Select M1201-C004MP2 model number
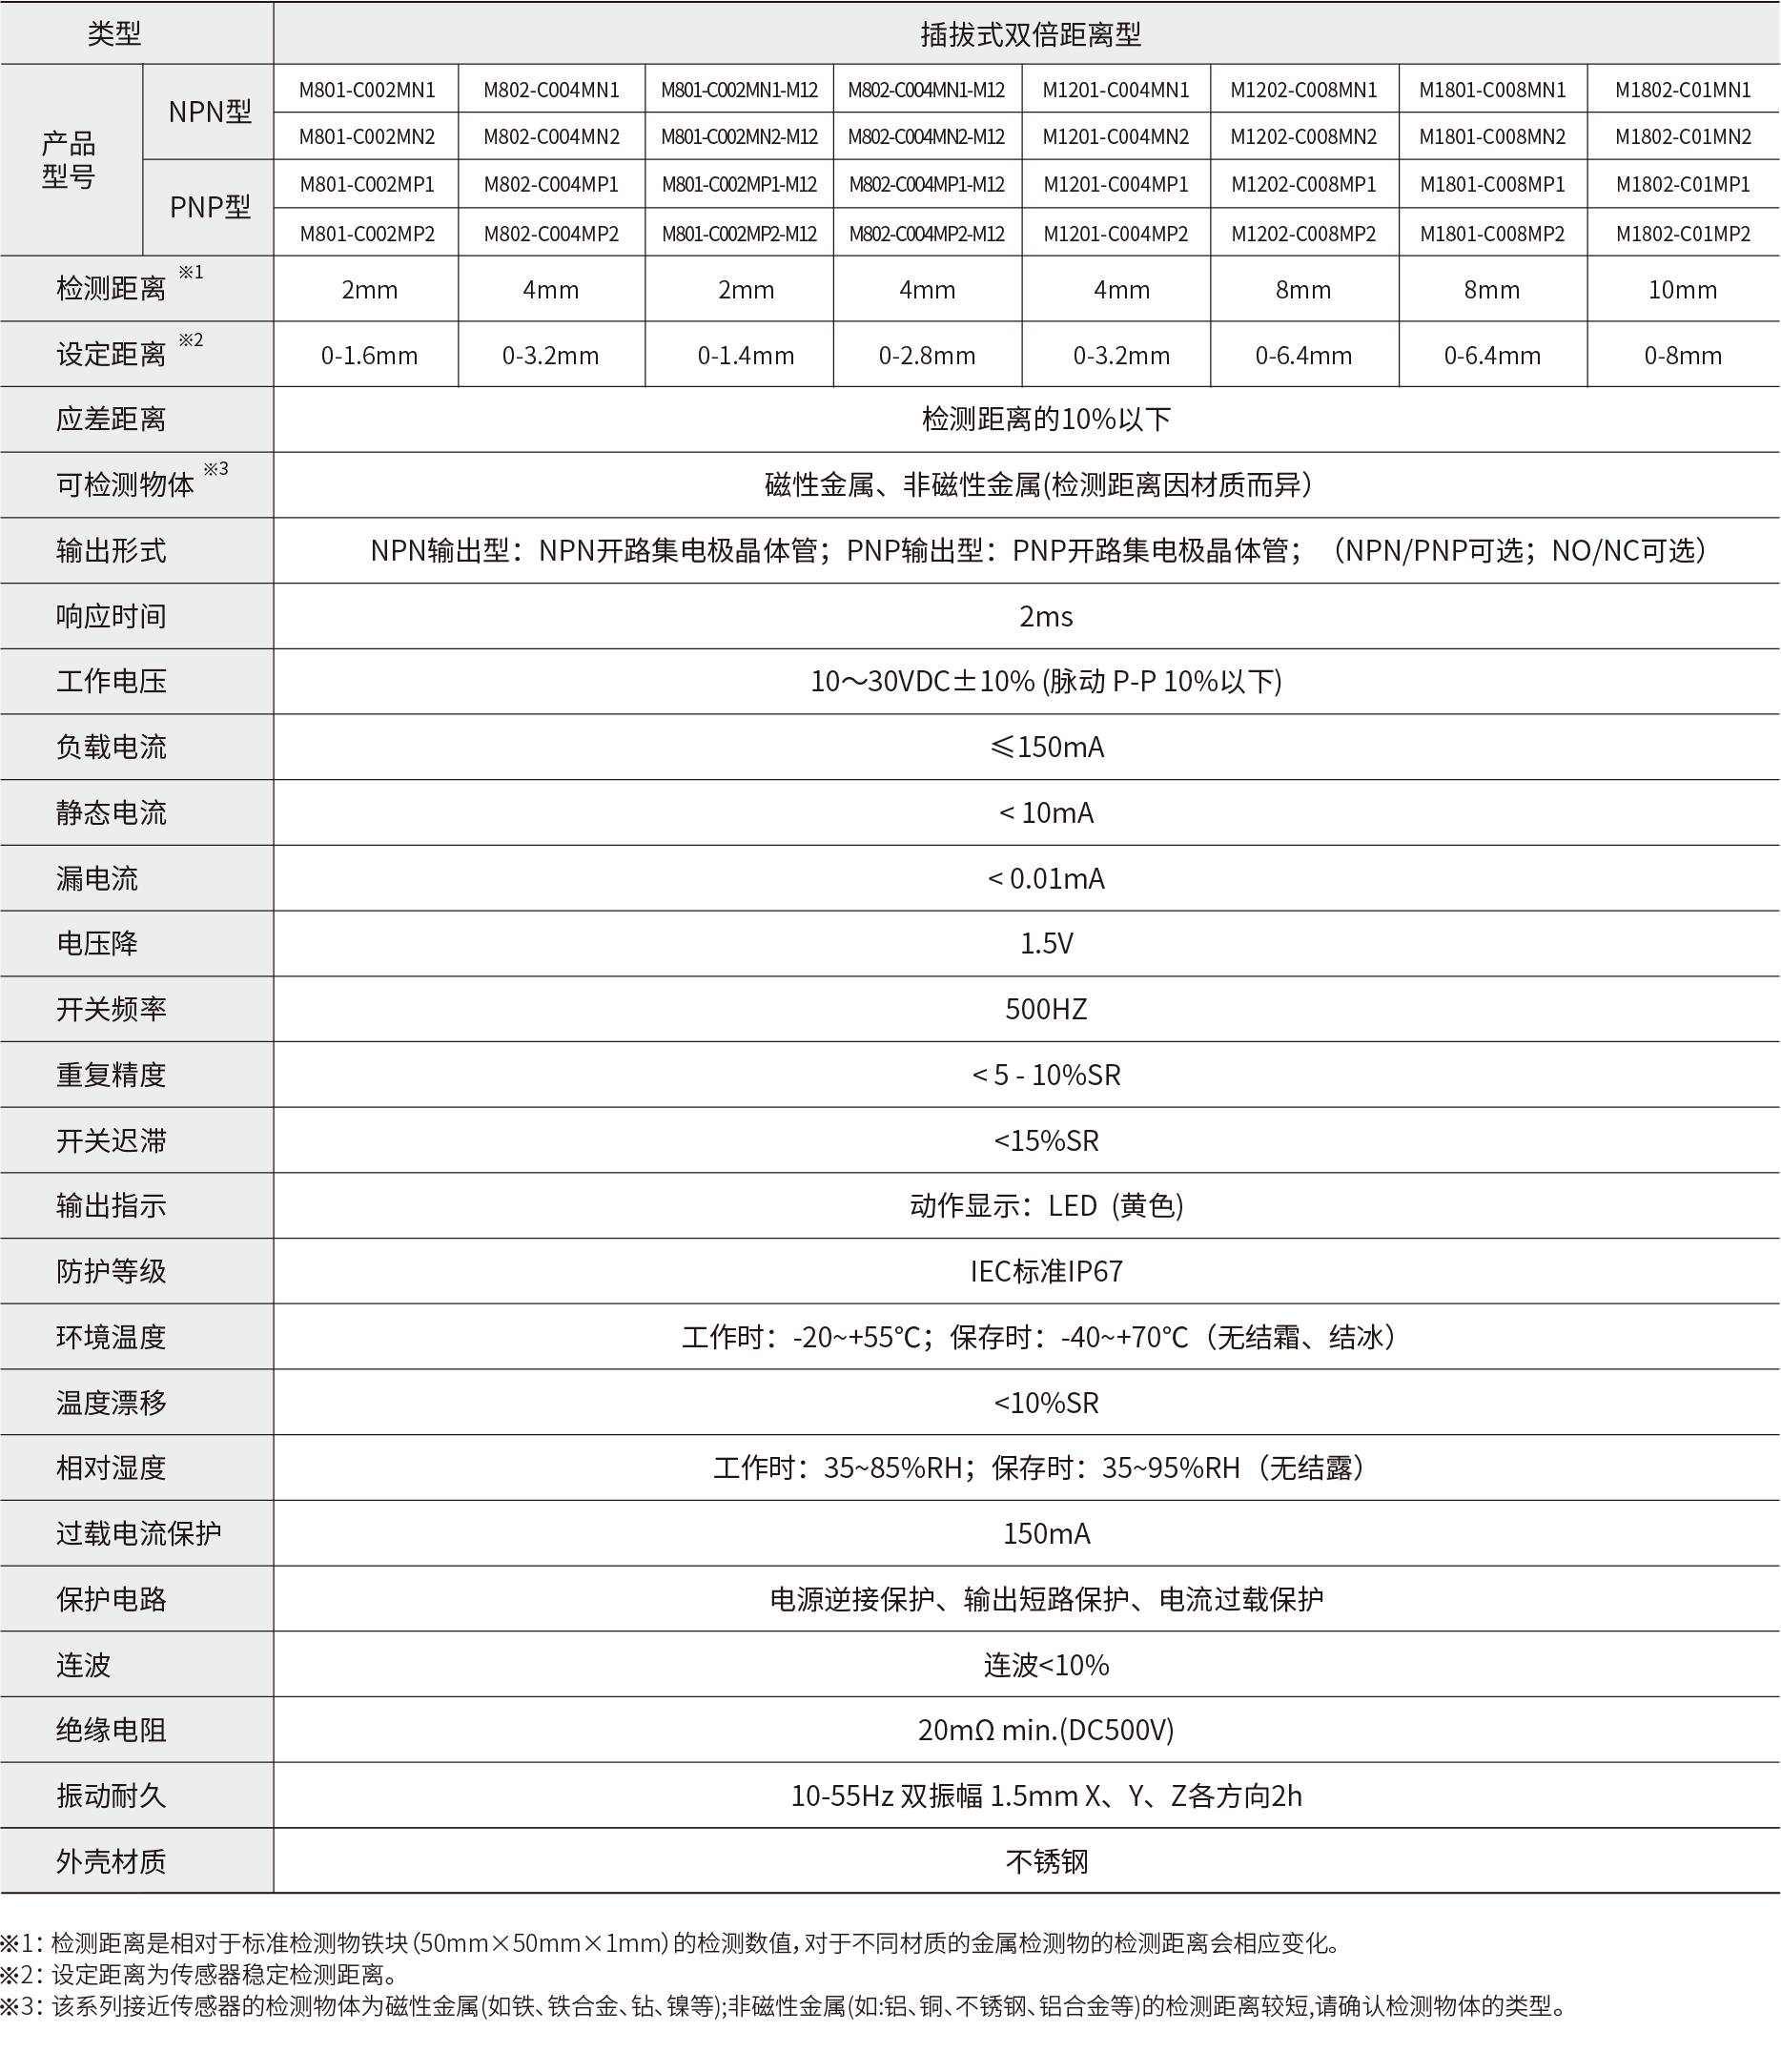1781x2072 pixels. pos(1116,234)
